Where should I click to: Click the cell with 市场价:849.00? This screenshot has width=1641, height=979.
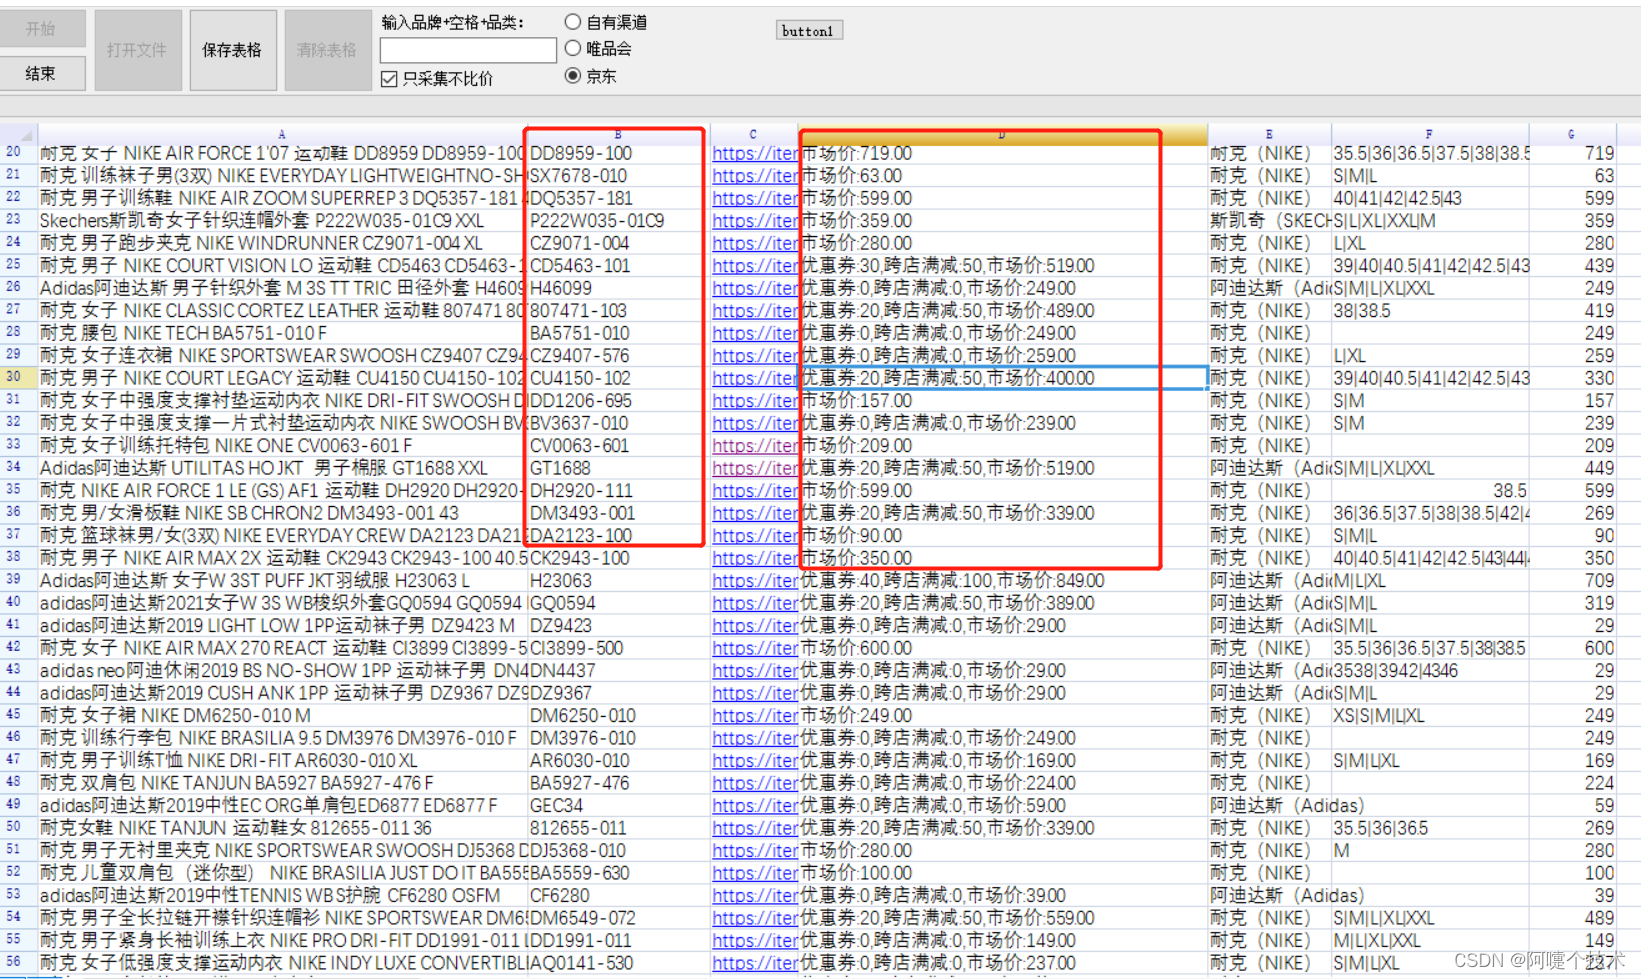point(1002,581)
